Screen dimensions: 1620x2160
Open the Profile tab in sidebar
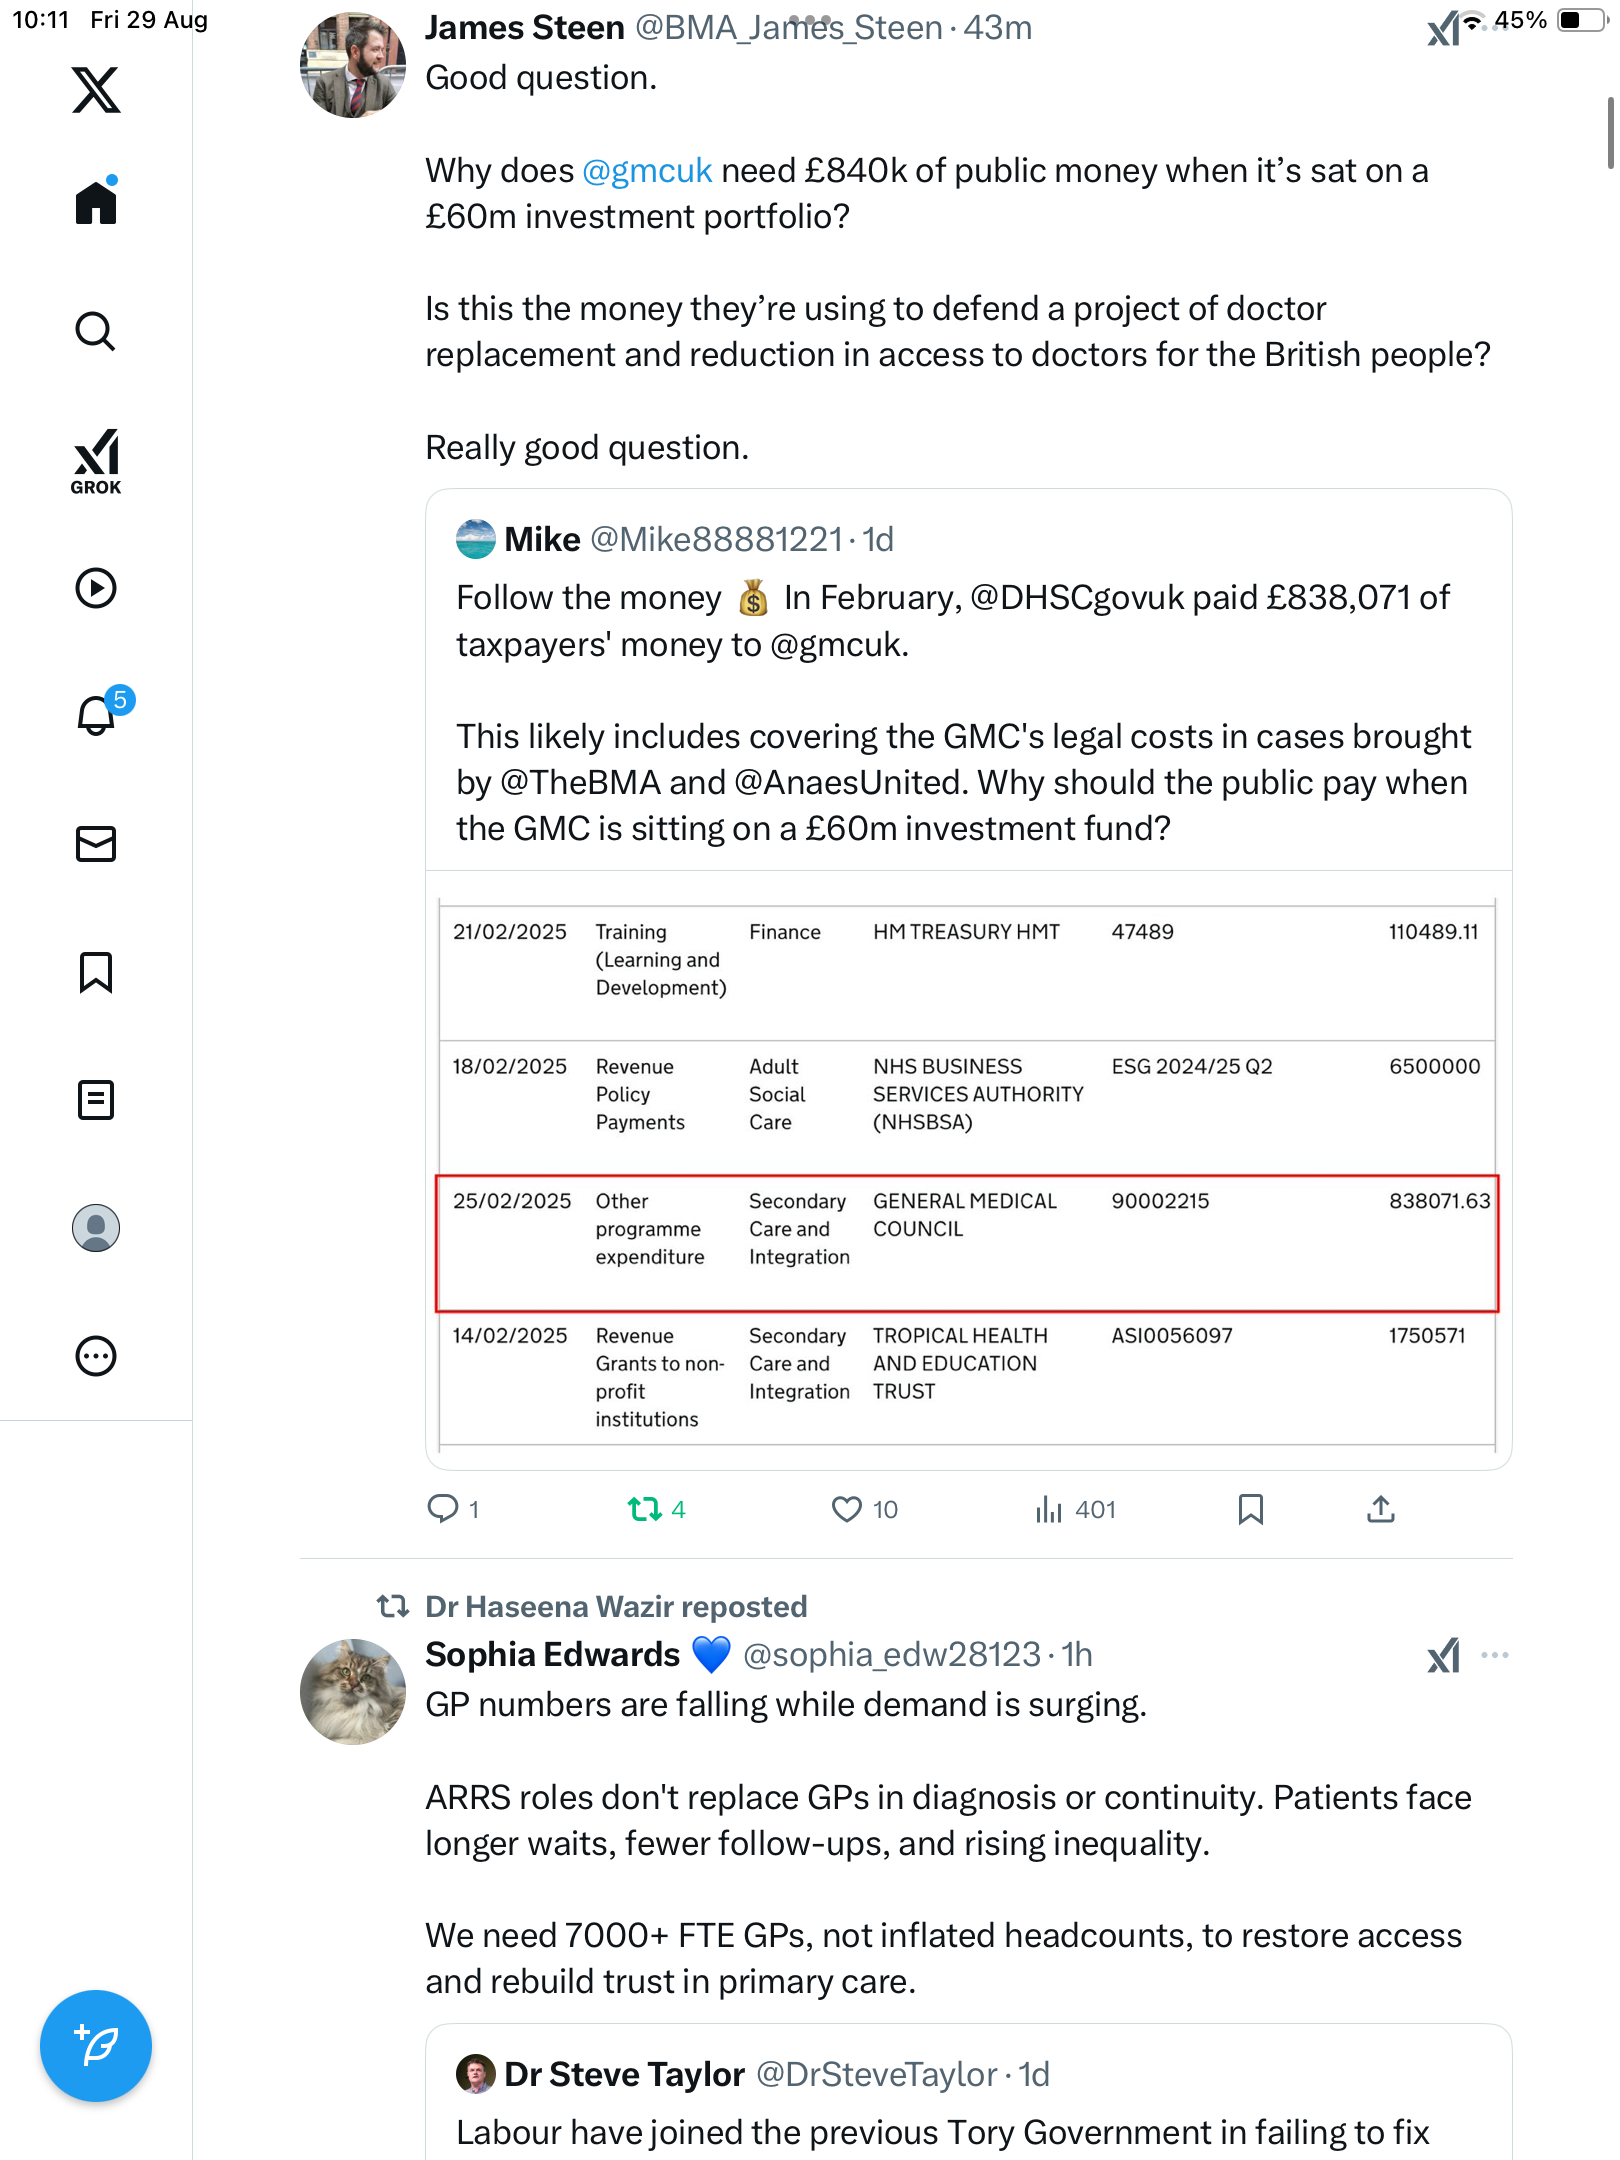(96, 1228)
